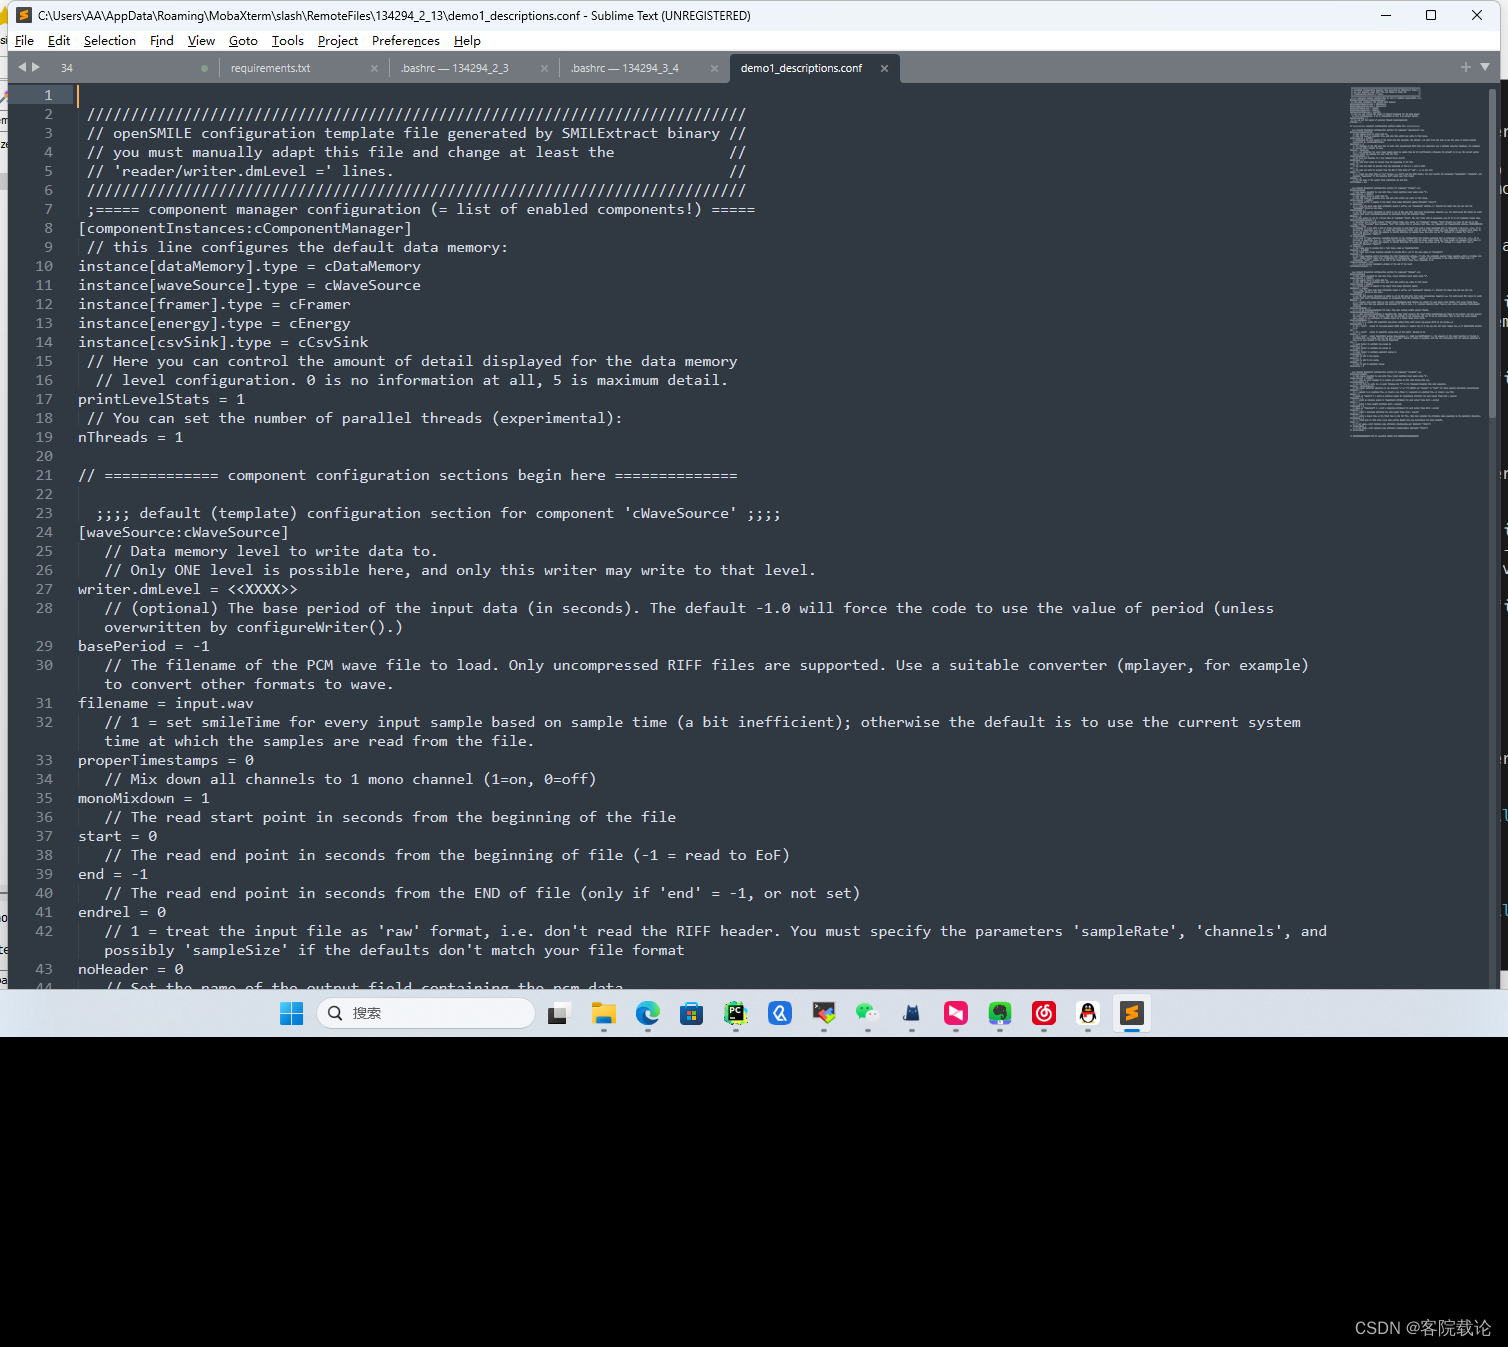The height and width of the screenshot is (1347, 1508).
Task: Minimize the Sublime Text window
Action: click(1386, 15)
